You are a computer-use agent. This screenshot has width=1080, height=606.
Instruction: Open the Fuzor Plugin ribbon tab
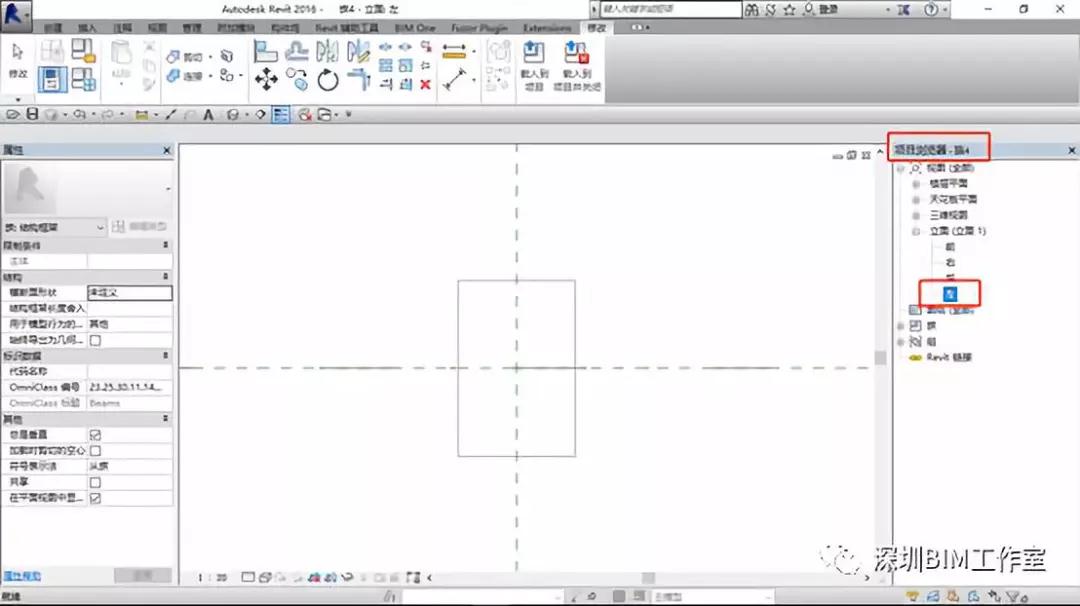point(479,28)
